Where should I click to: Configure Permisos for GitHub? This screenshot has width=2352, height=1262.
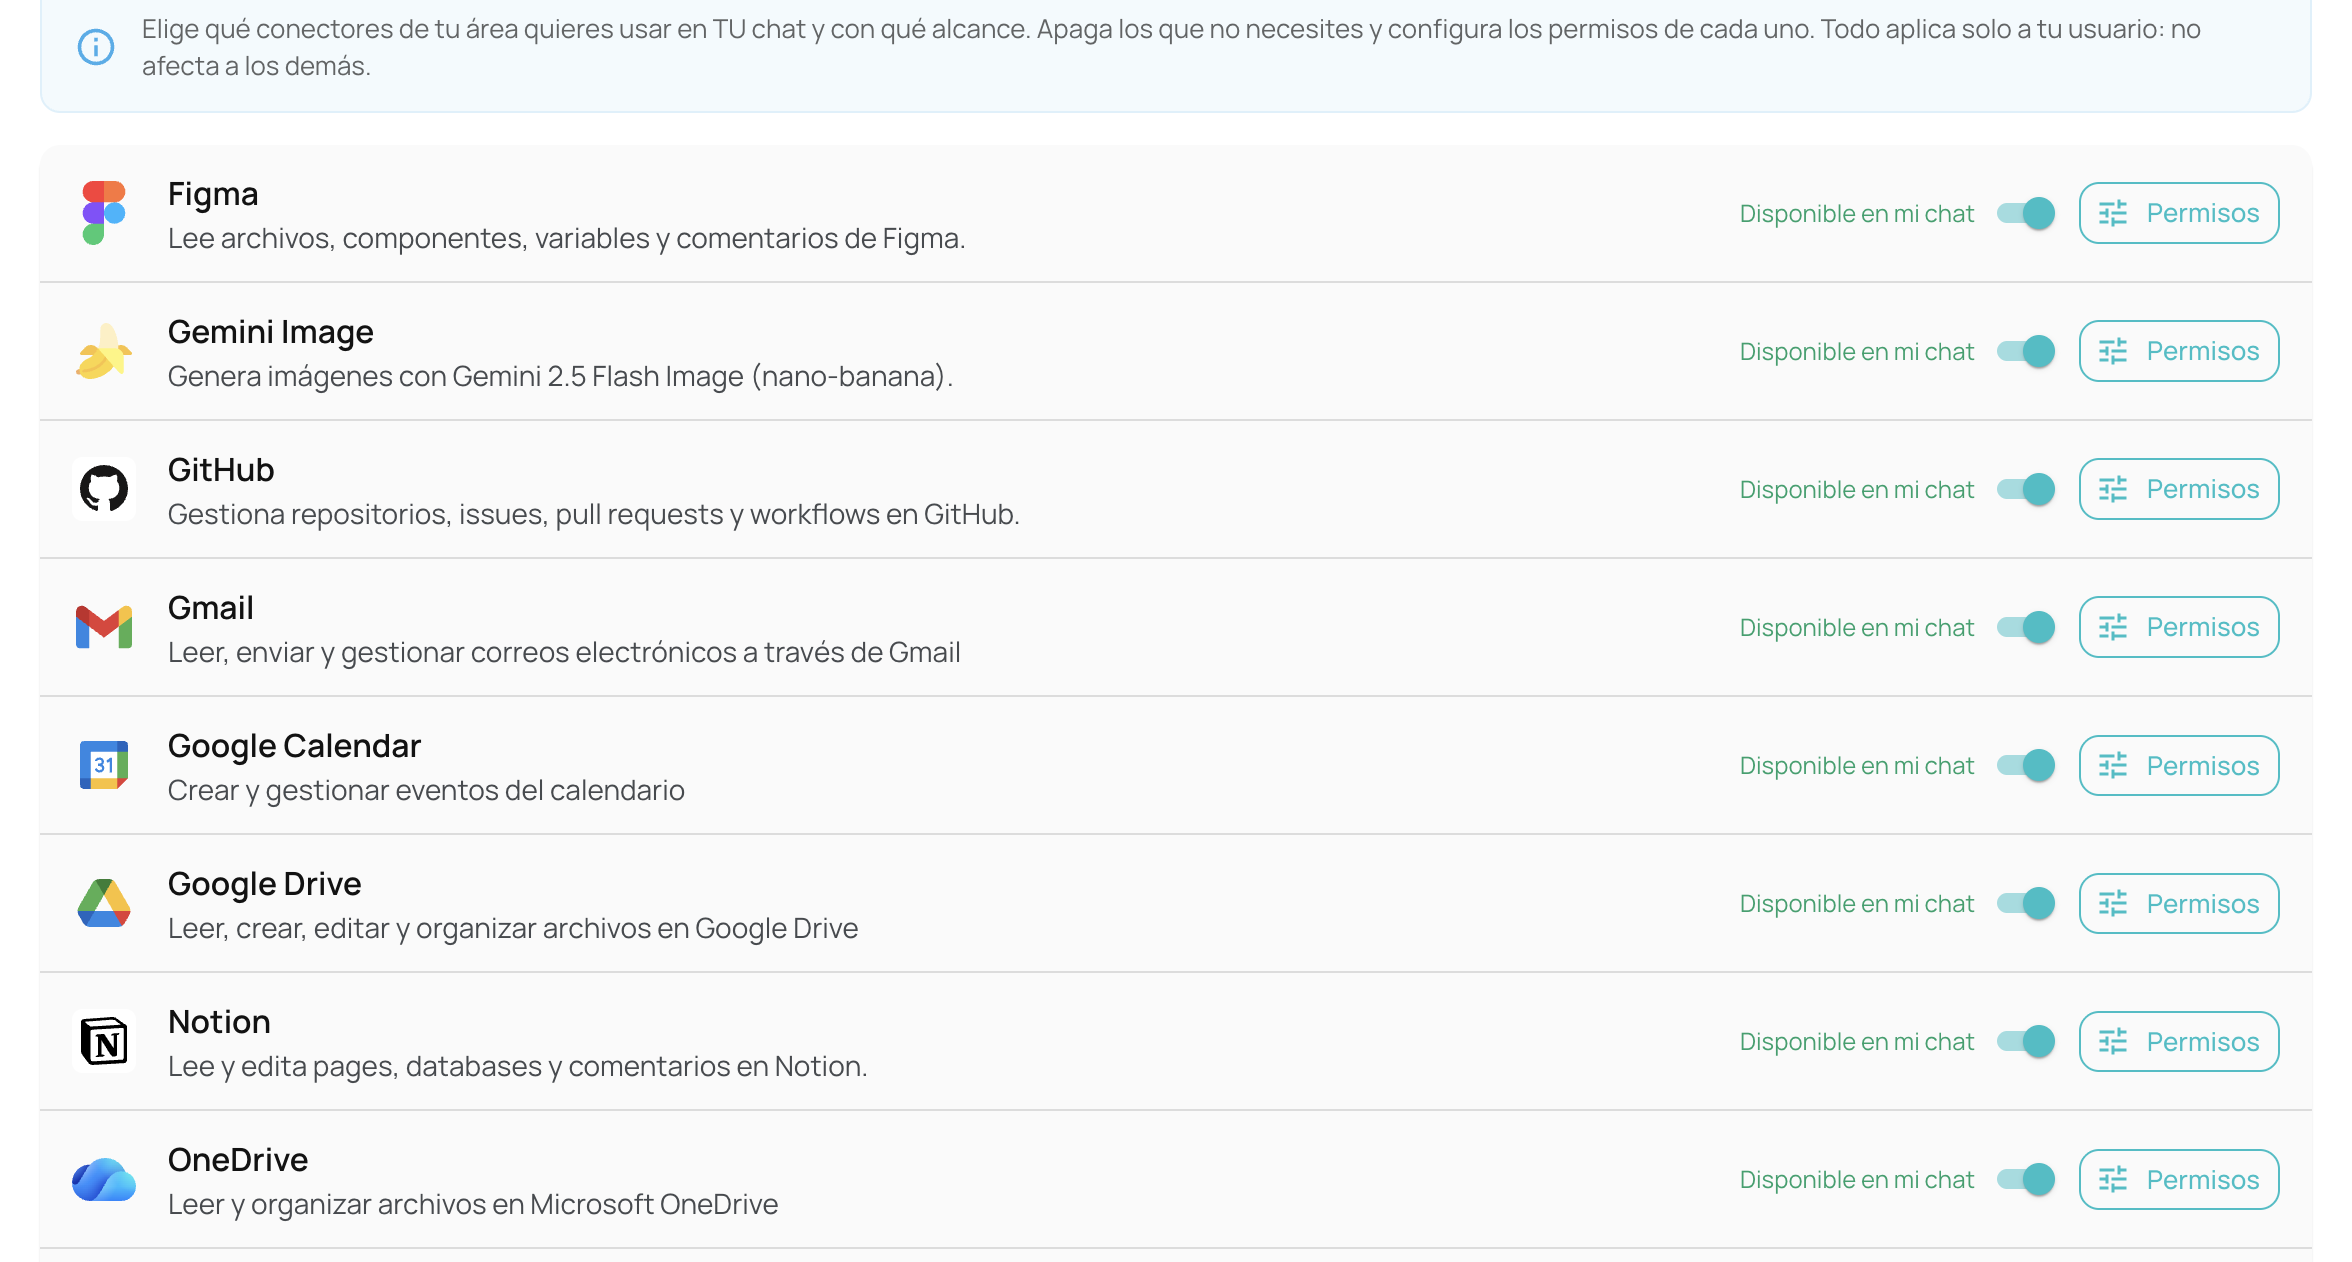pyautogui.click(x=2179, y=489)
